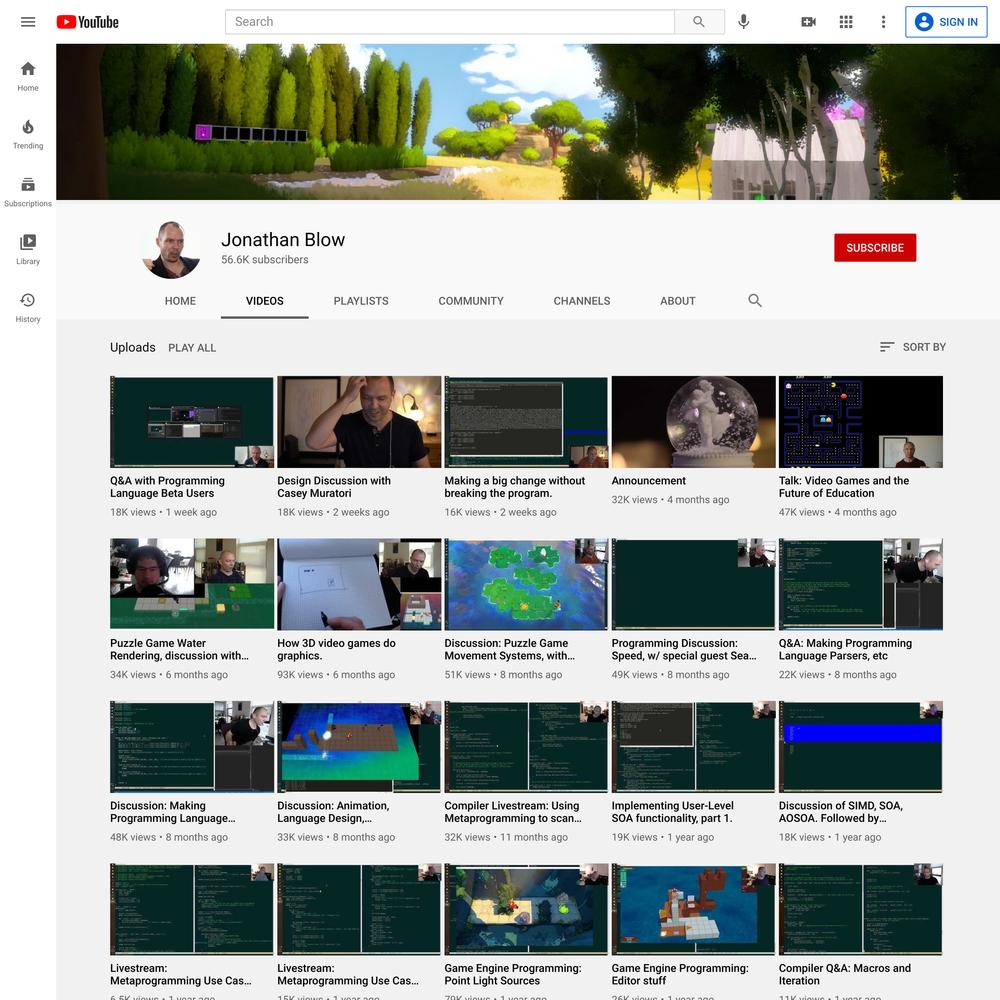Click Jonathan Blow's channel avatar
The width and height of the screenshot is (1000, 1000).
171,249
